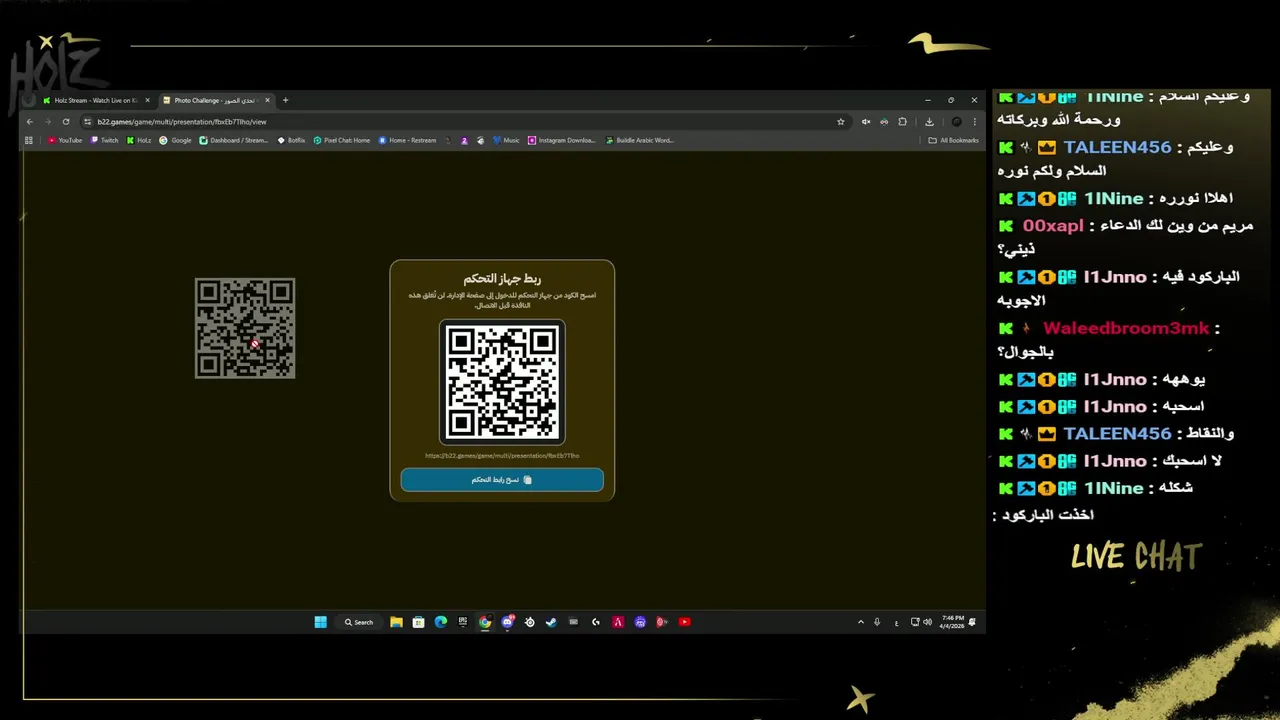Click Waleedbroom3mk username in chat
The height and width of the screenshot is (720, 1280).
(1126, 329)
